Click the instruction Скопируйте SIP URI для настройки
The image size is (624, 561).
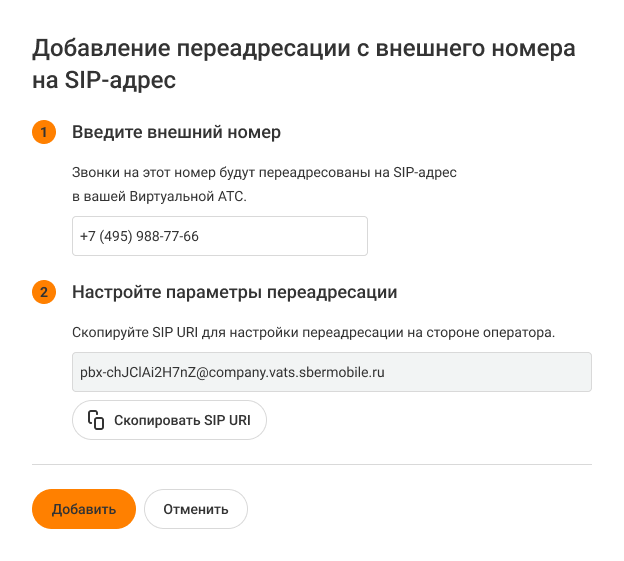[313, 331]
